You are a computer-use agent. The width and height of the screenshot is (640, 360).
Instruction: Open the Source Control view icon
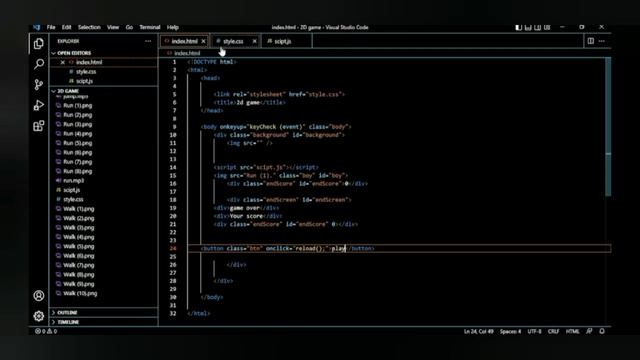click(39, 84)
